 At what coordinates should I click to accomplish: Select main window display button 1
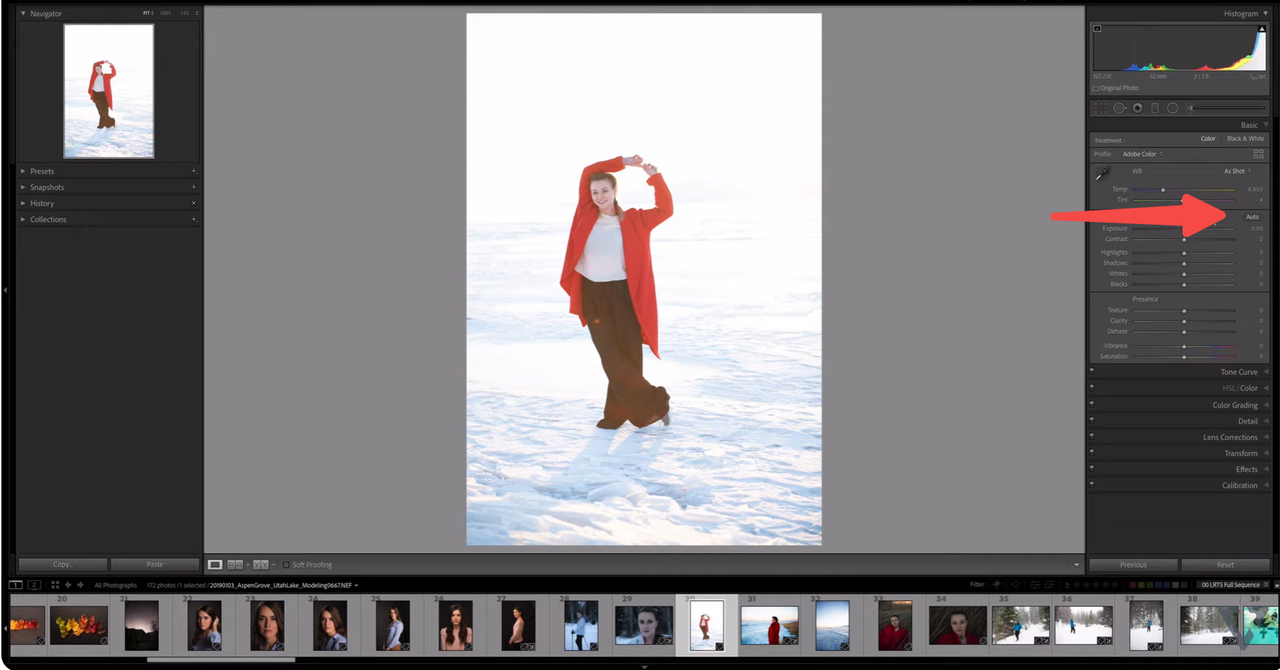16,585
